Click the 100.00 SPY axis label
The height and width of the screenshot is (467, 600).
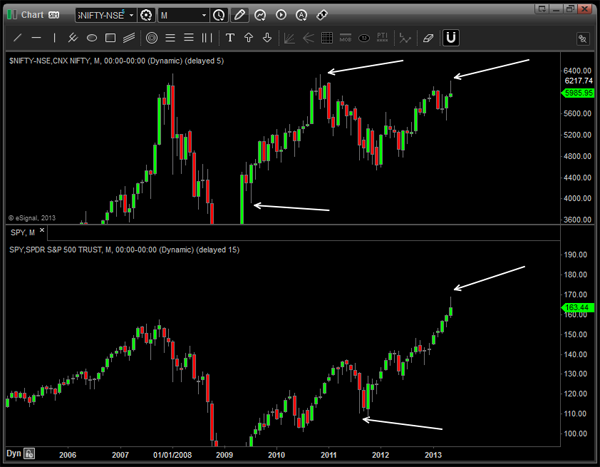576,433
